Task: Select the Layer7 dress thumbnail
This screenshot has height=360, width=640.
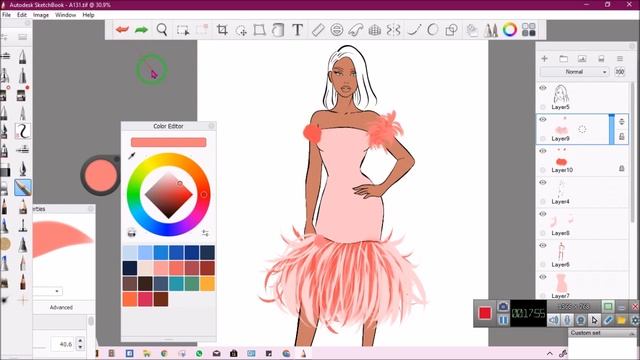Action: tap(561, 283)
